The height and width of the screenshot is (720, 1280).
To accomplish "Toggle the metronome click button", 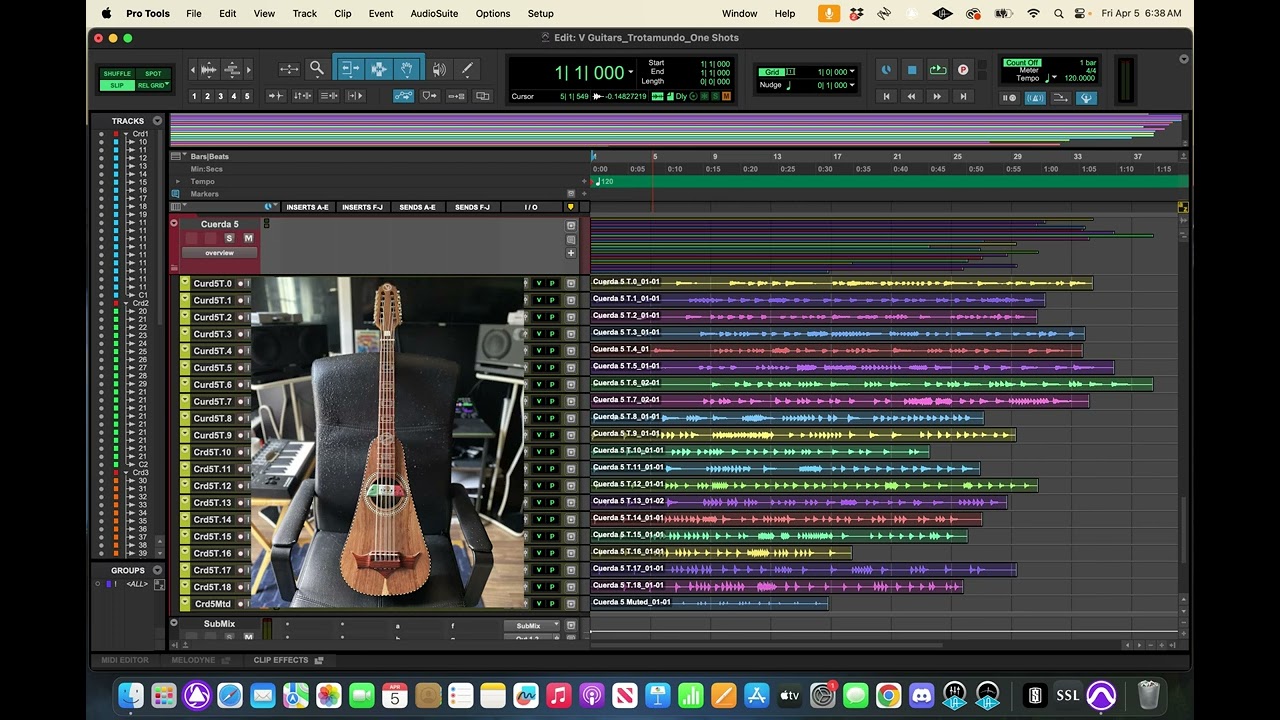I will tap(1035, 98).
